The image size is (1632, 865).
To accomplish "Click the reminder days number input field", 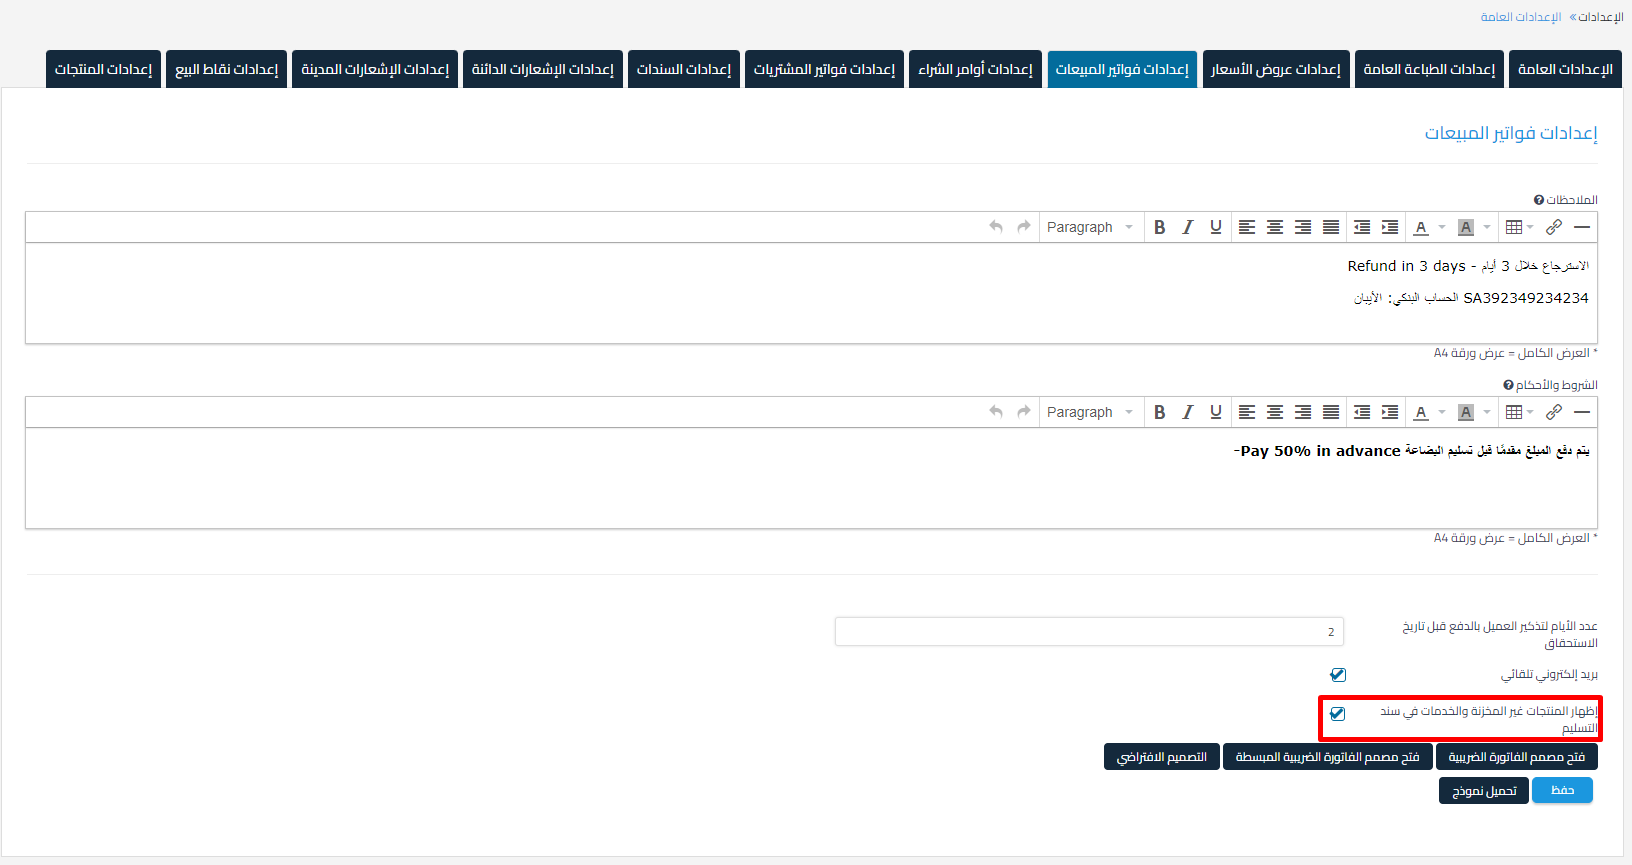I will [x=1089, y=632].
